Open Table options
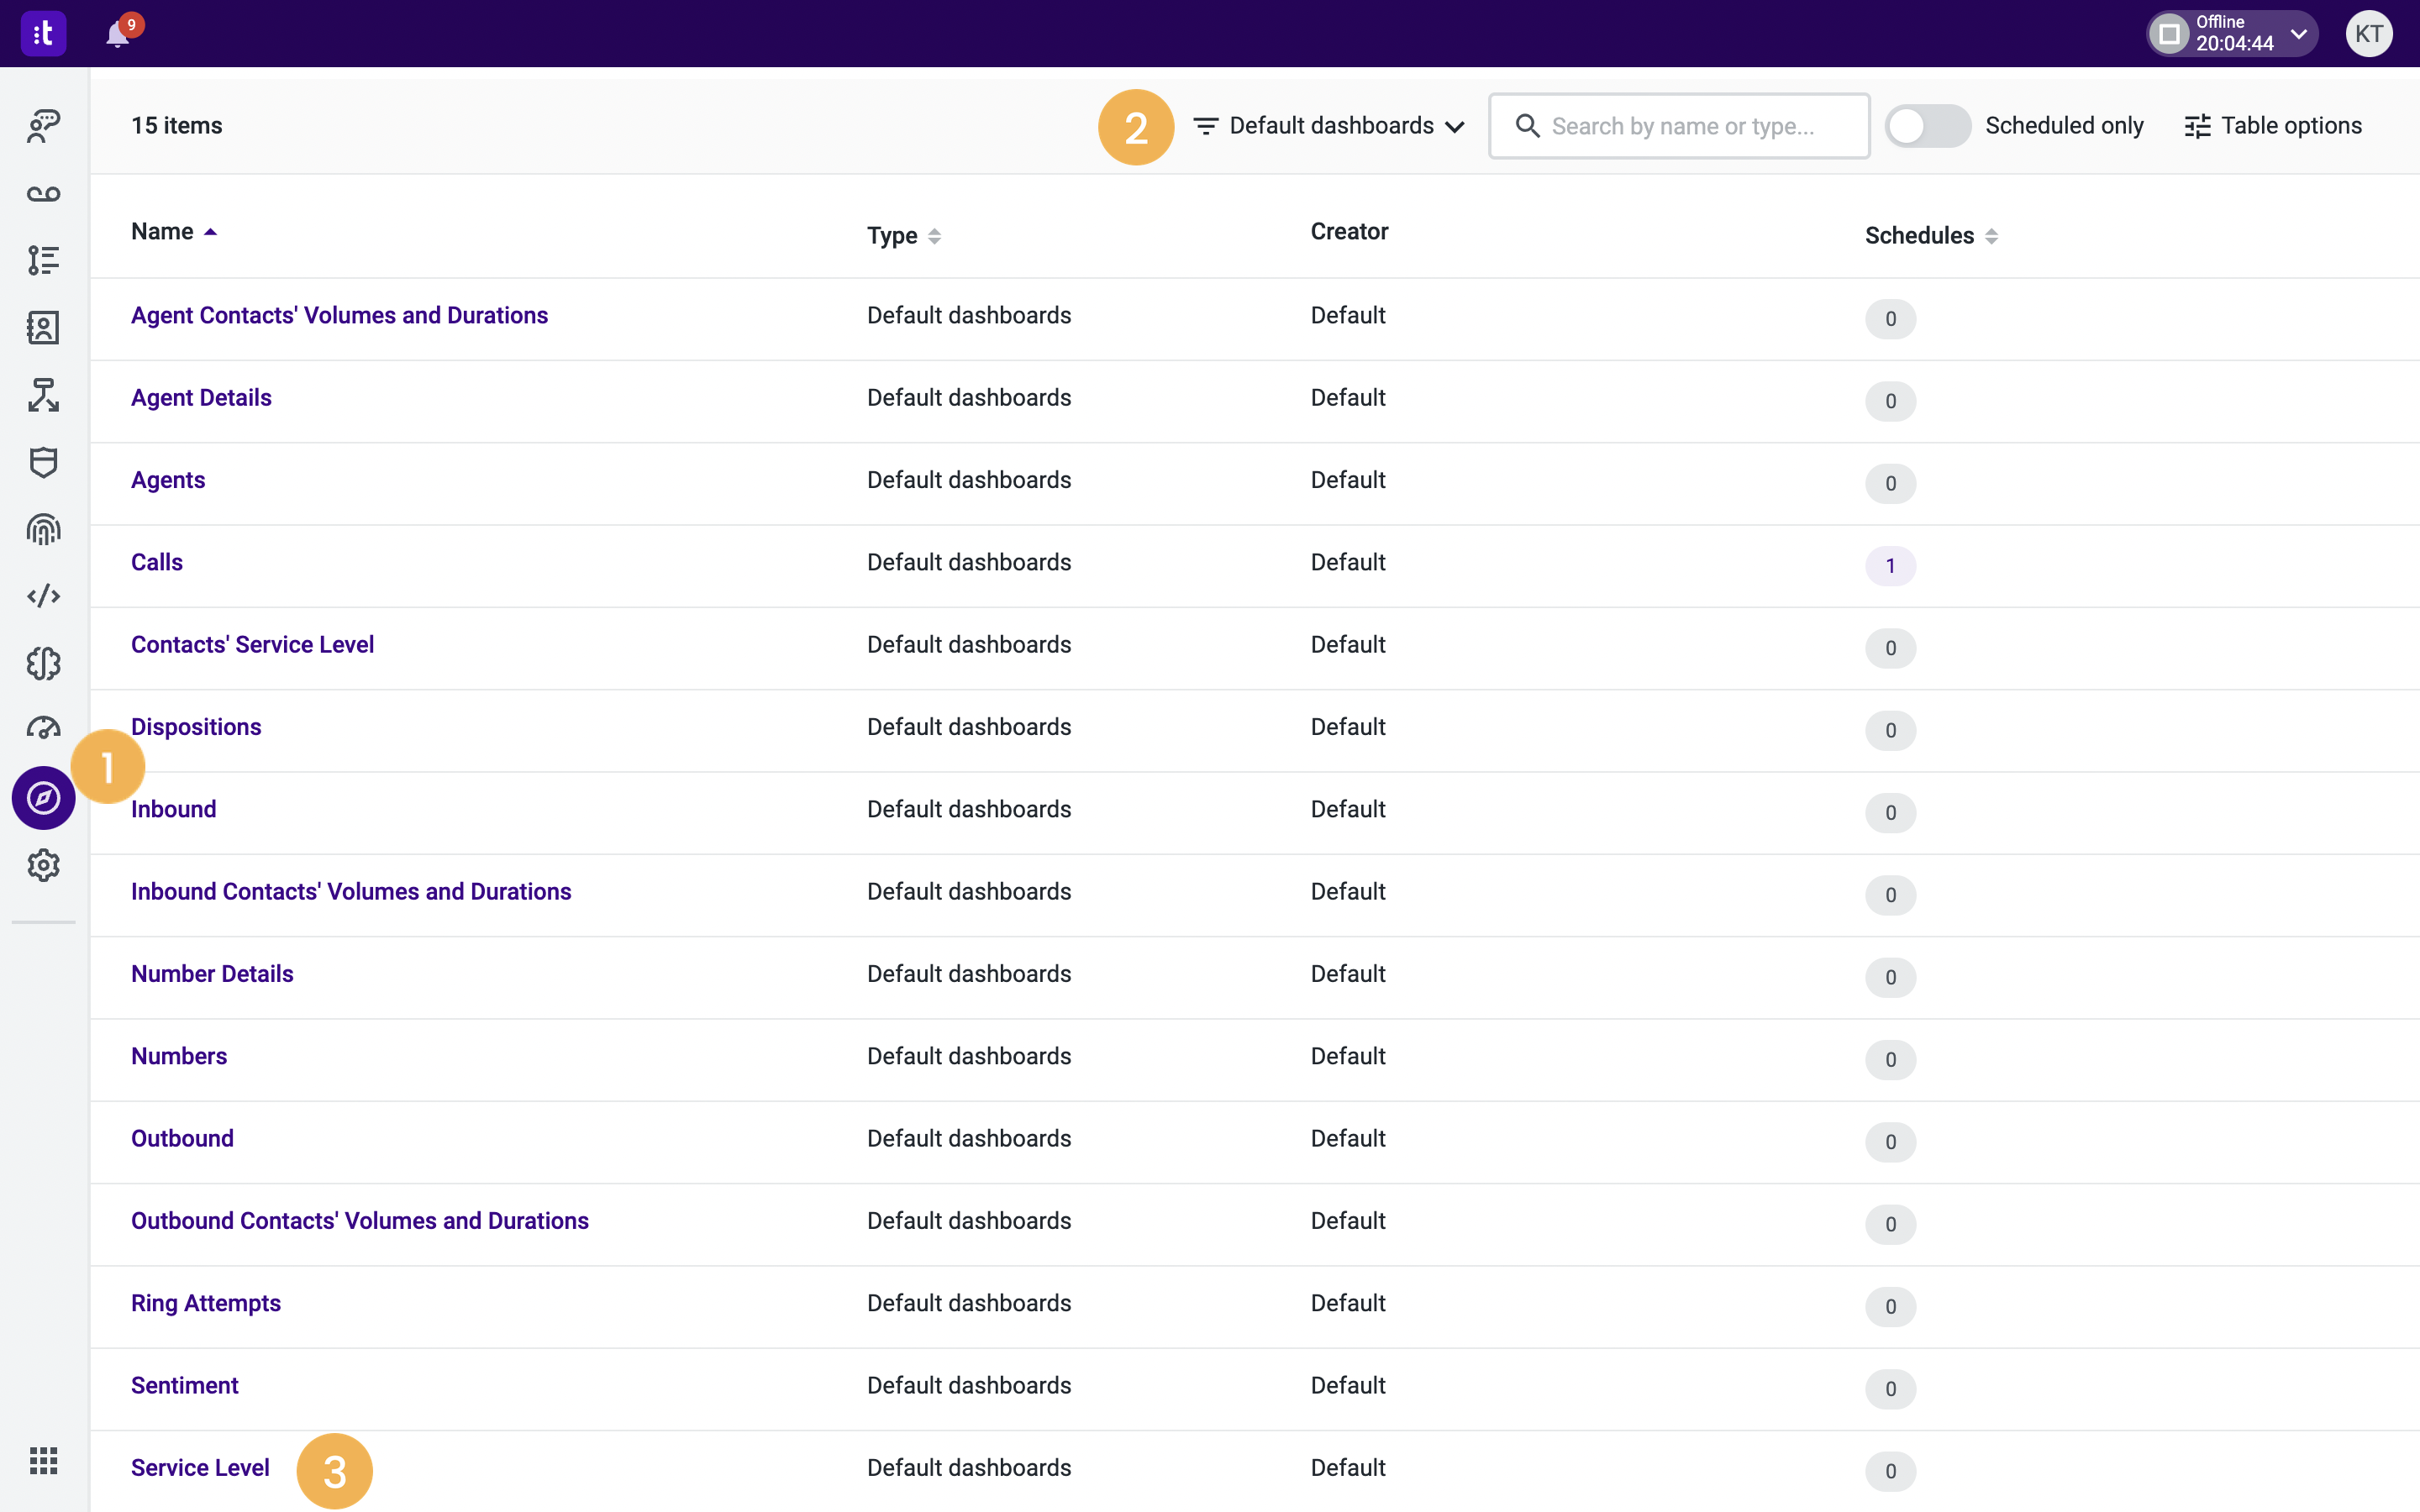The width and height of the screenshot is (2420, 1512). pos(2272,125)
